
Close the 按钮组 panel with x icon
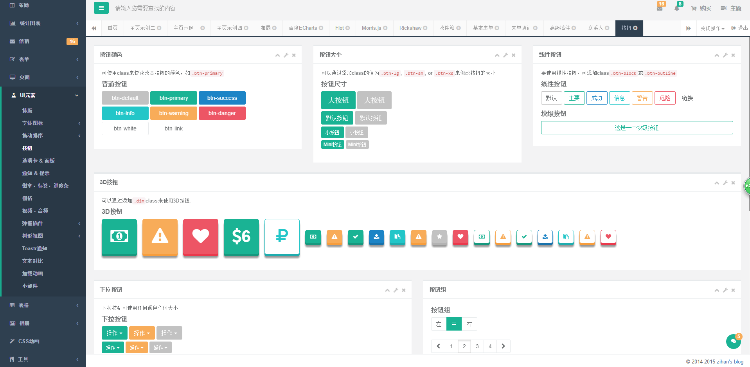733,290
